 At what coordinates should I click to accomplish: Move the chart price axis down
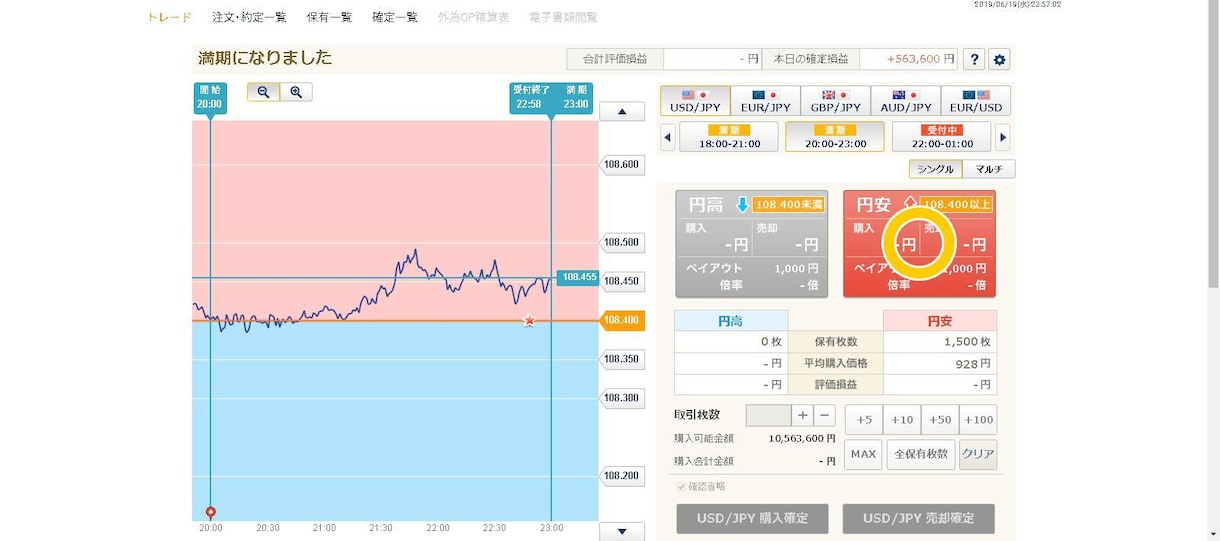tap(622, 531)
